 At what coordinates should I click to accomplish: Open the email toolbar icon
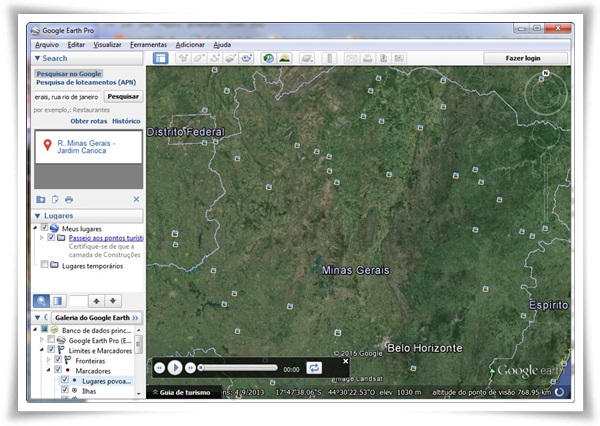tap(352, 58)
